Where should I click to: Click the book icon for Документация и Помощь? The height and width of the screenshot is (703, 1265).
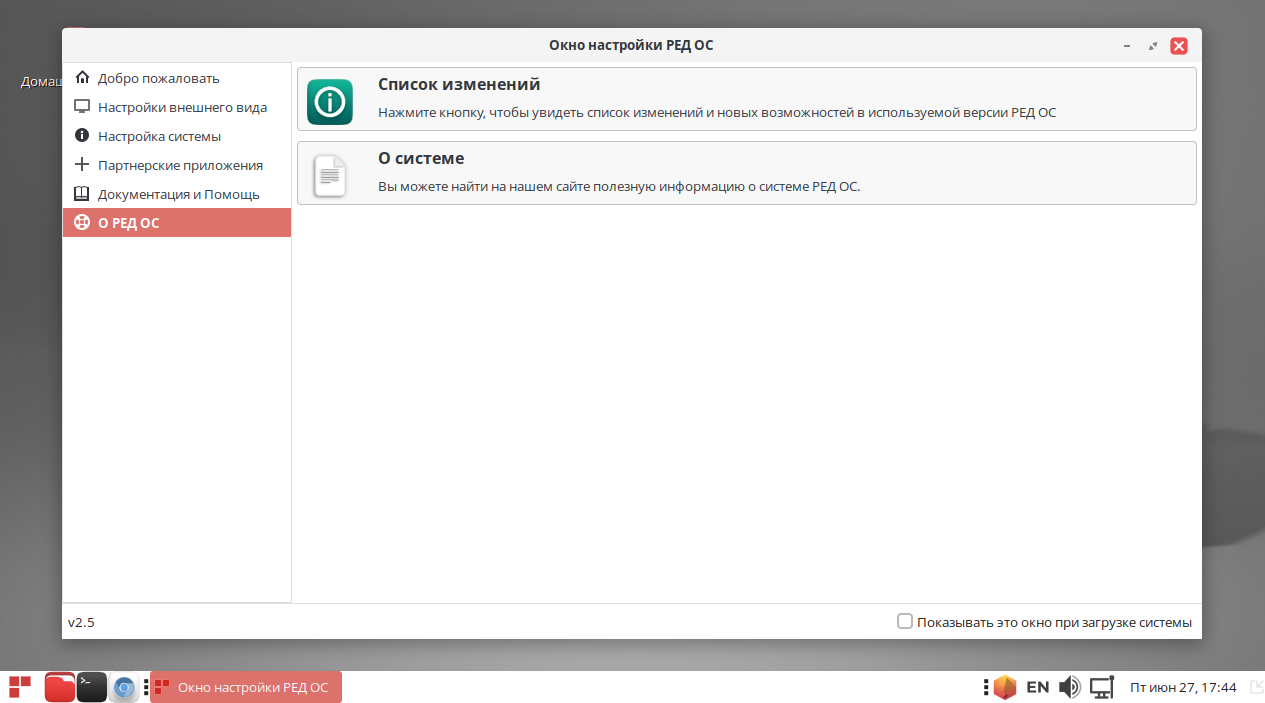click(82, 194)
